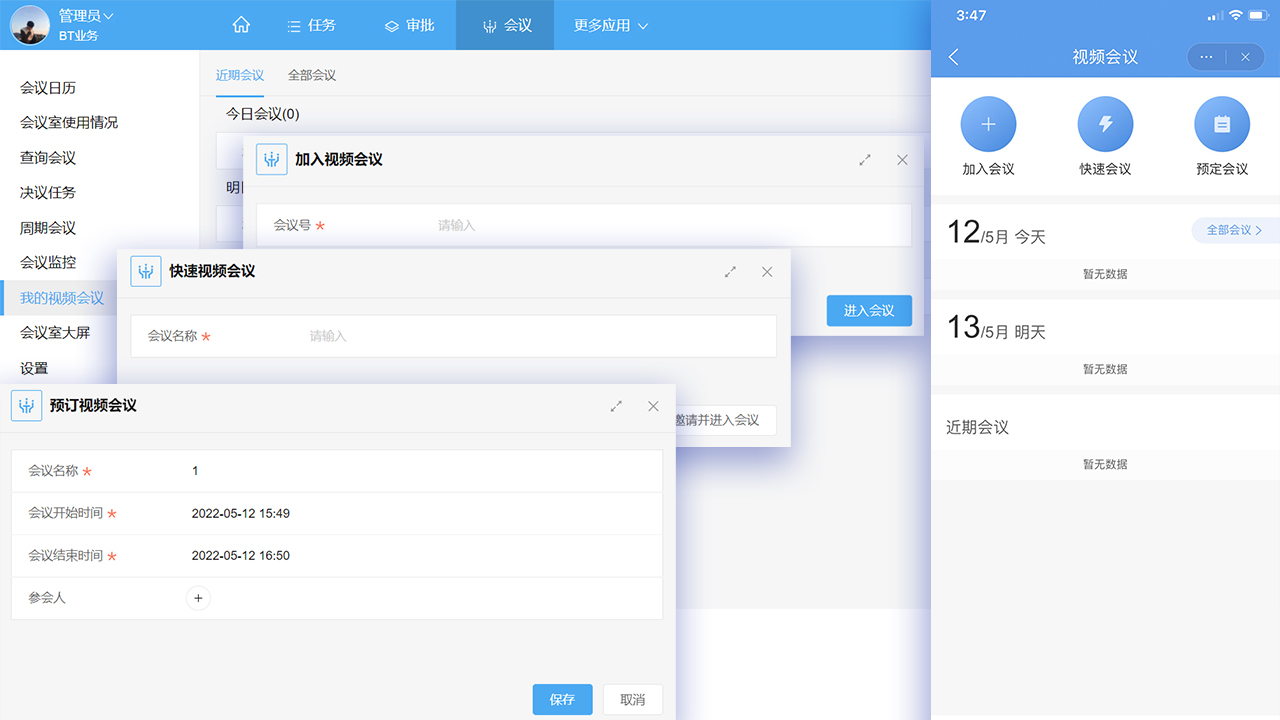The width and height of the screenshot is (1280, 720).
Task: Click the 会议号 input field
Action: 584,225
